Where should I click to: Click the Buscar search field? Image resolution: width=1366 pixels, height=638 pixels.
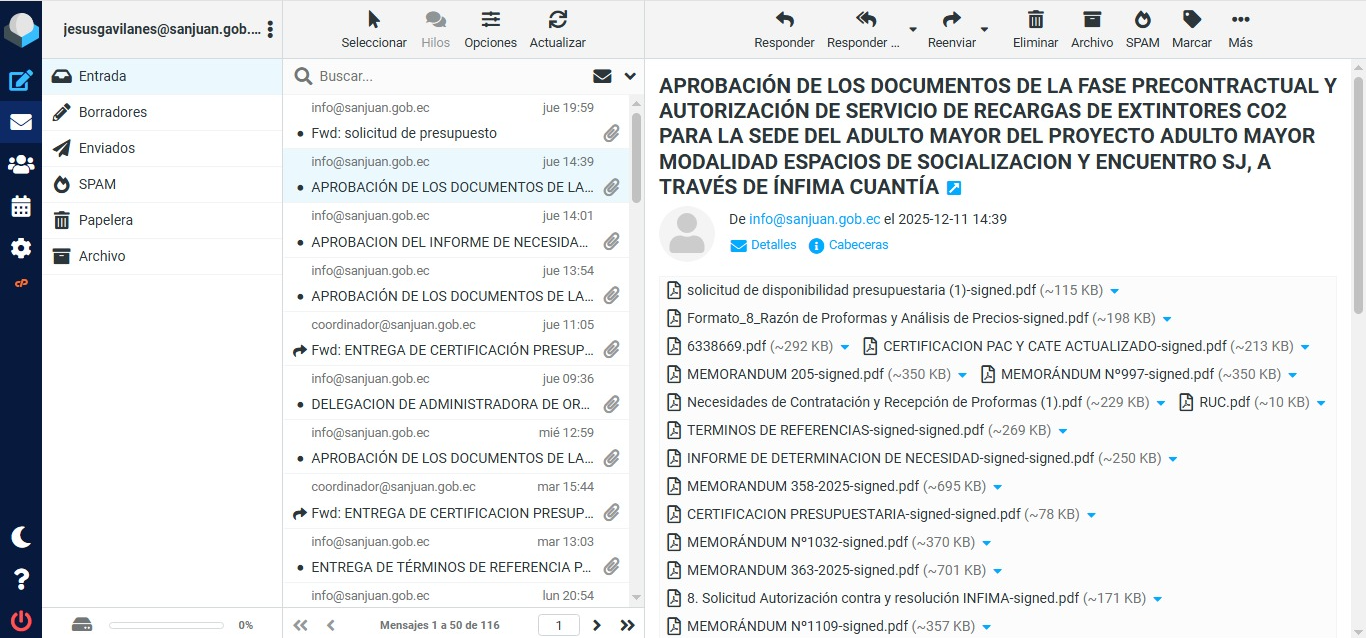450,76
